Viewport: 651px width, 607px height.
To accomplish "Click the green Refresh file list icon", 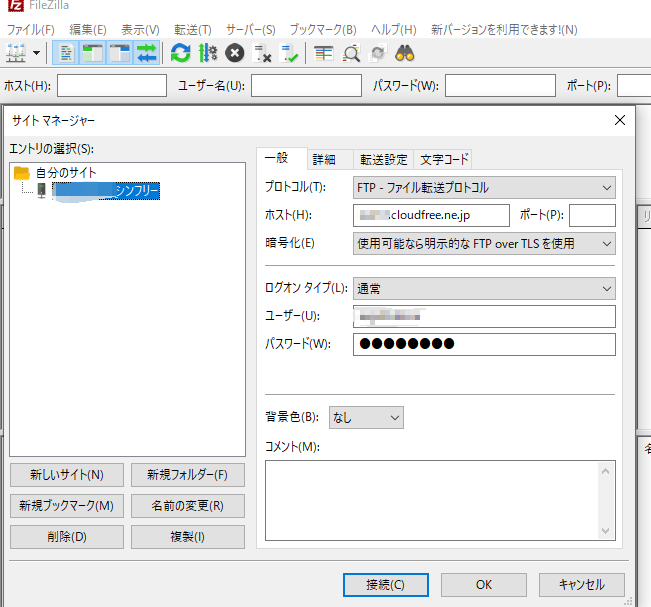I will click(x=180, y=53).
